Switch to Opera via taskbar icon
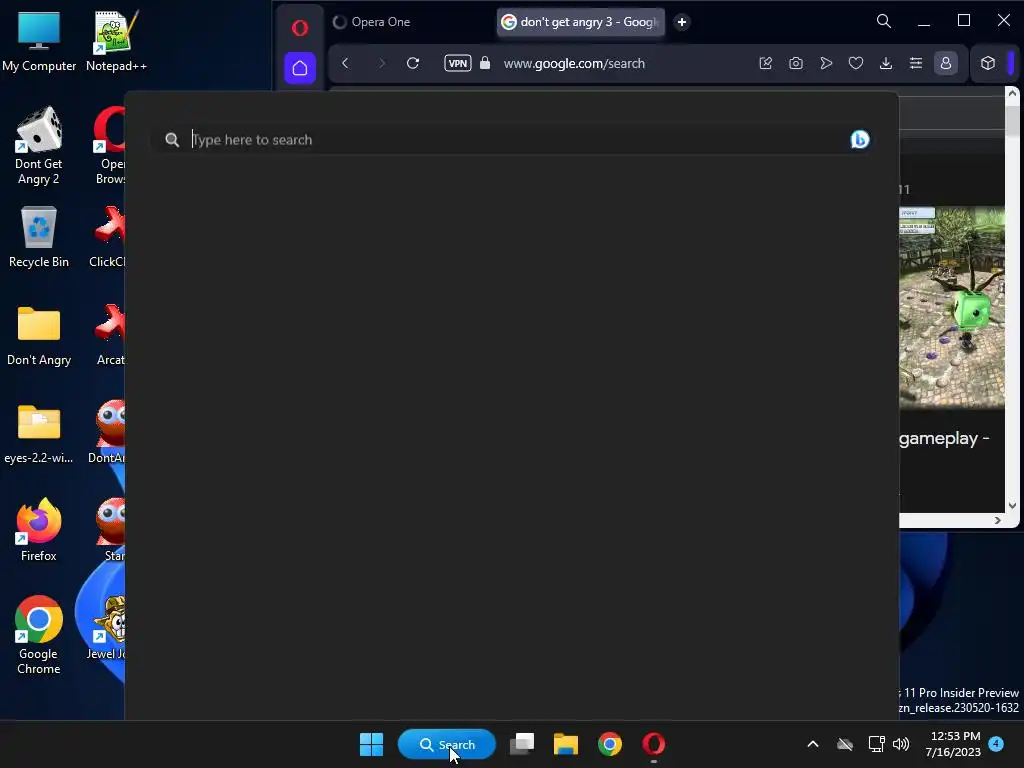This screenshot has height=768, width=1024. point(654,744)
